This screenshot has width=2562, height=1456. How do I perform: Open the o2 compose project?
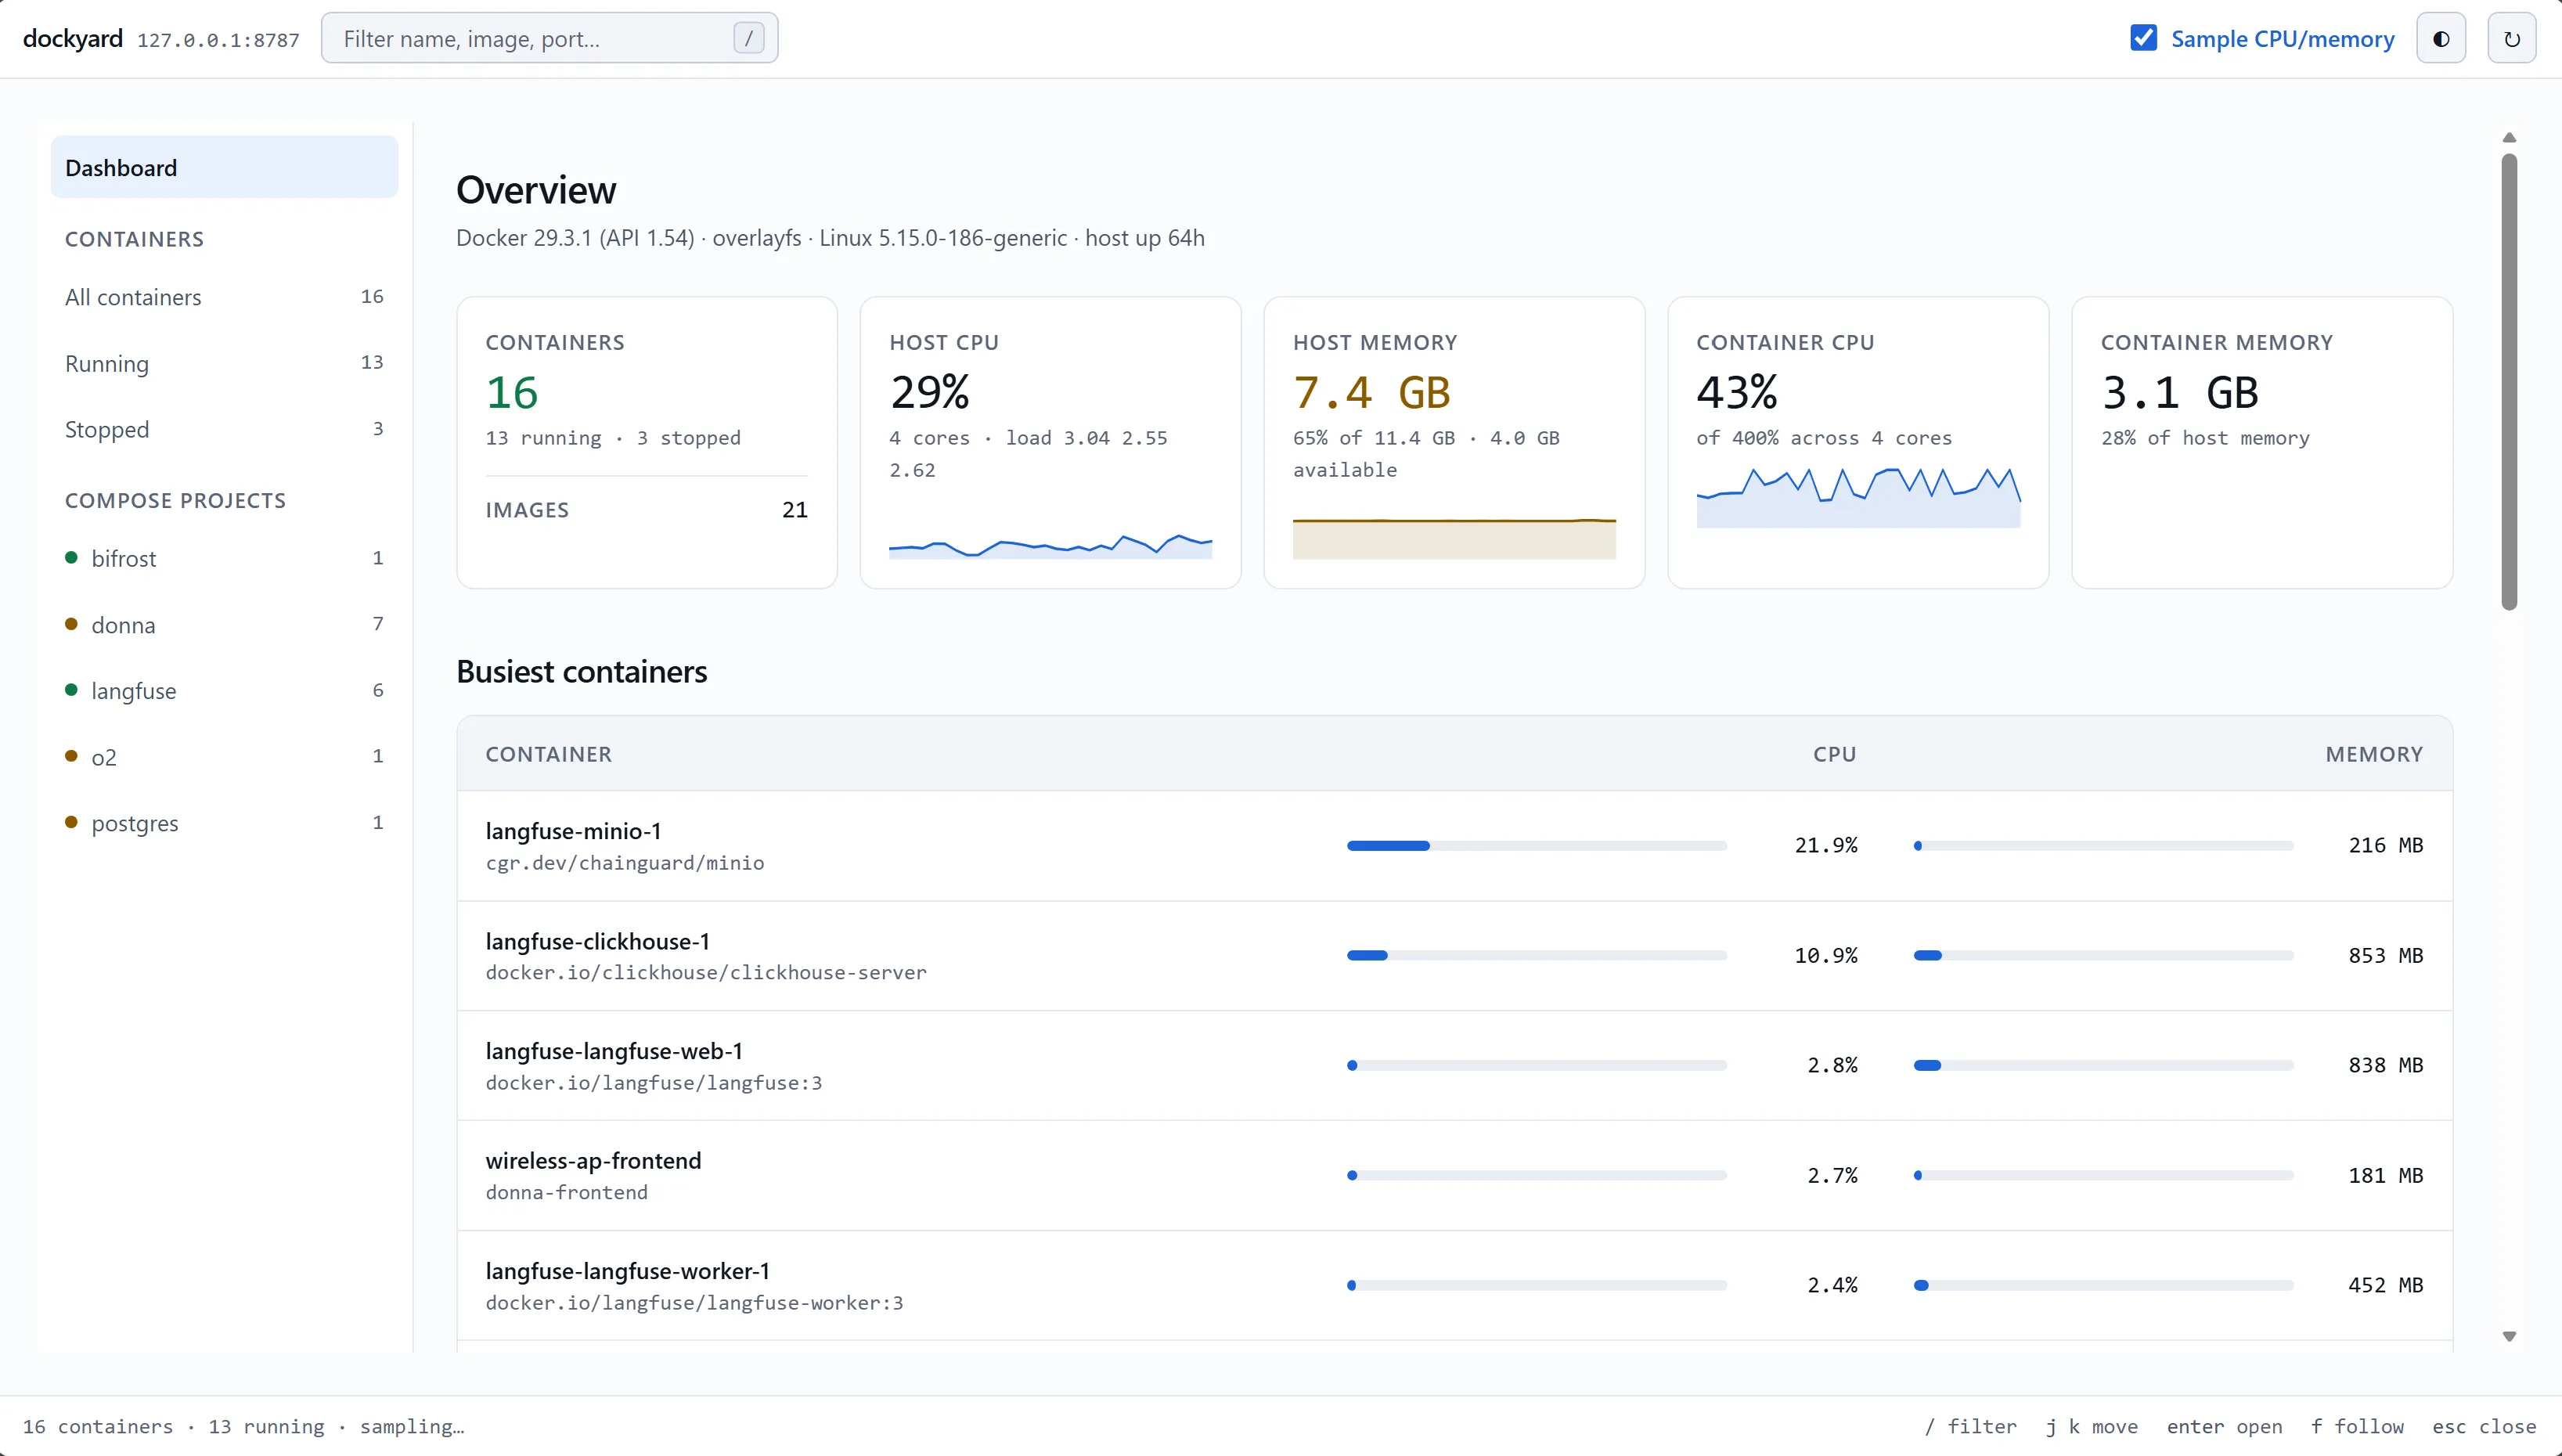tap(224, 757)
